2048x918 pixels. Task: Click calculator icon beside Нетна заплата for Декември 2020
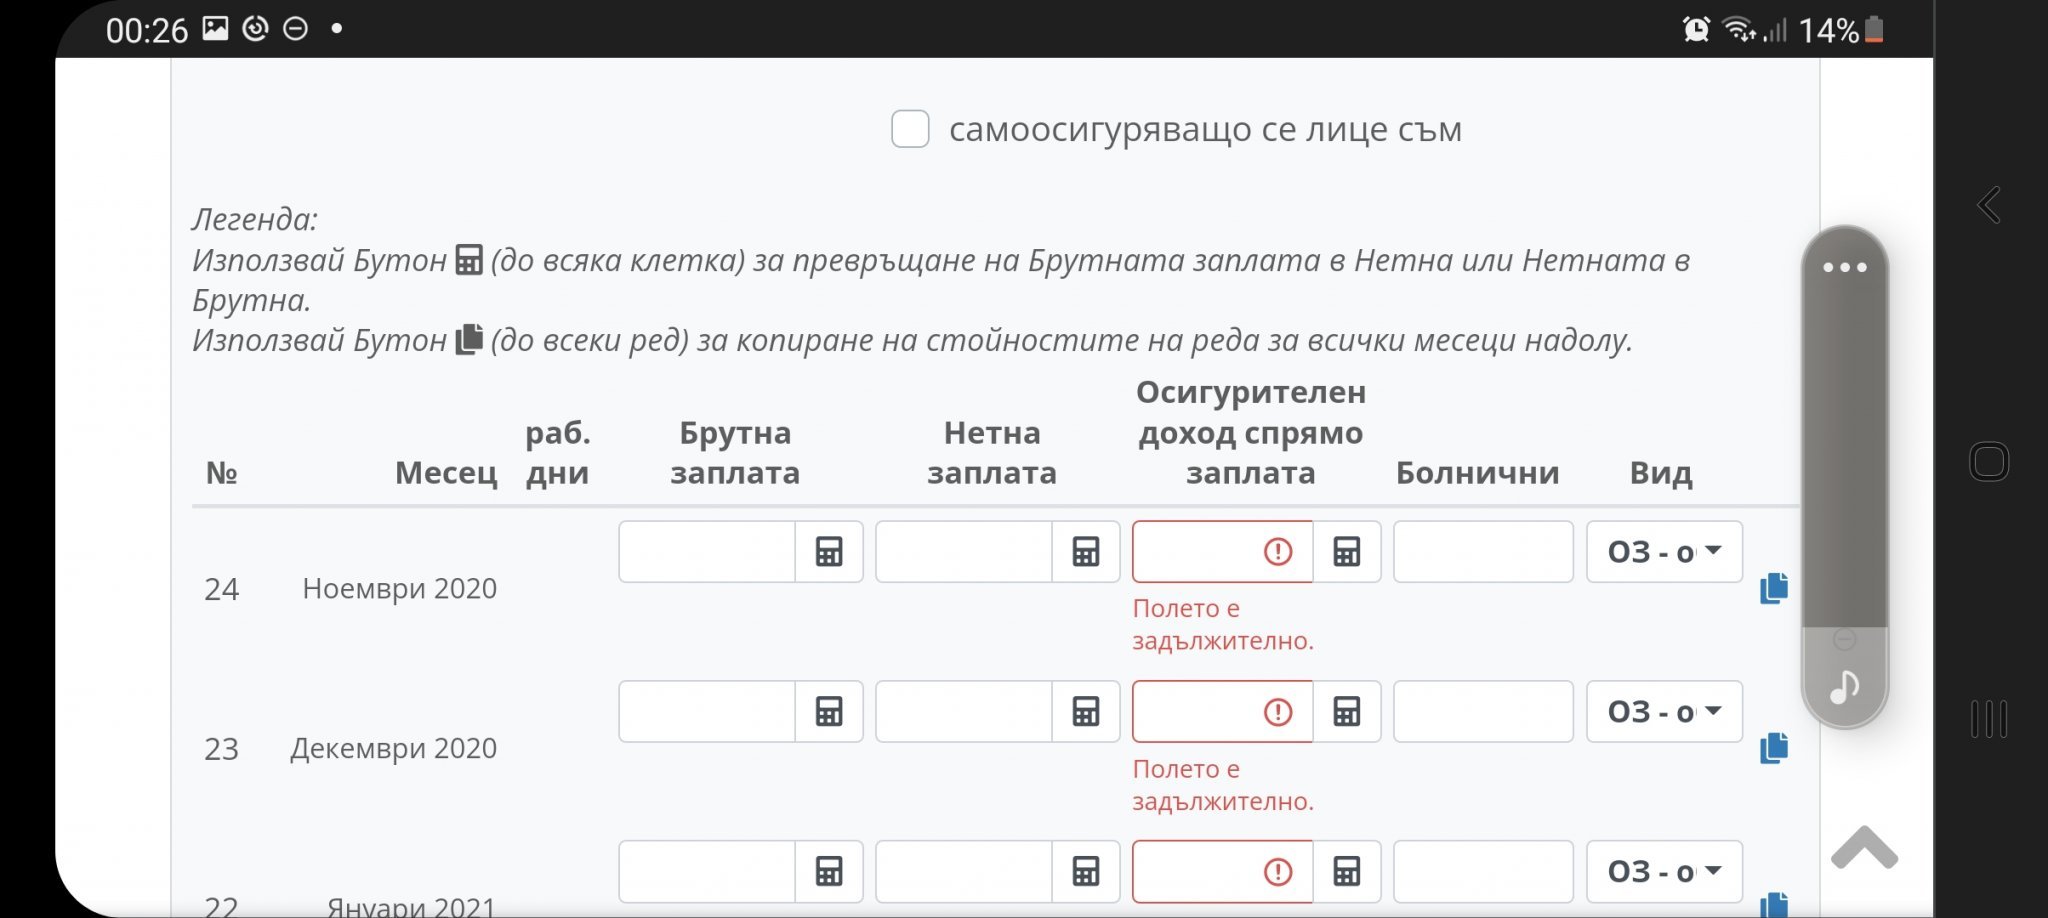coord(1086,712)
